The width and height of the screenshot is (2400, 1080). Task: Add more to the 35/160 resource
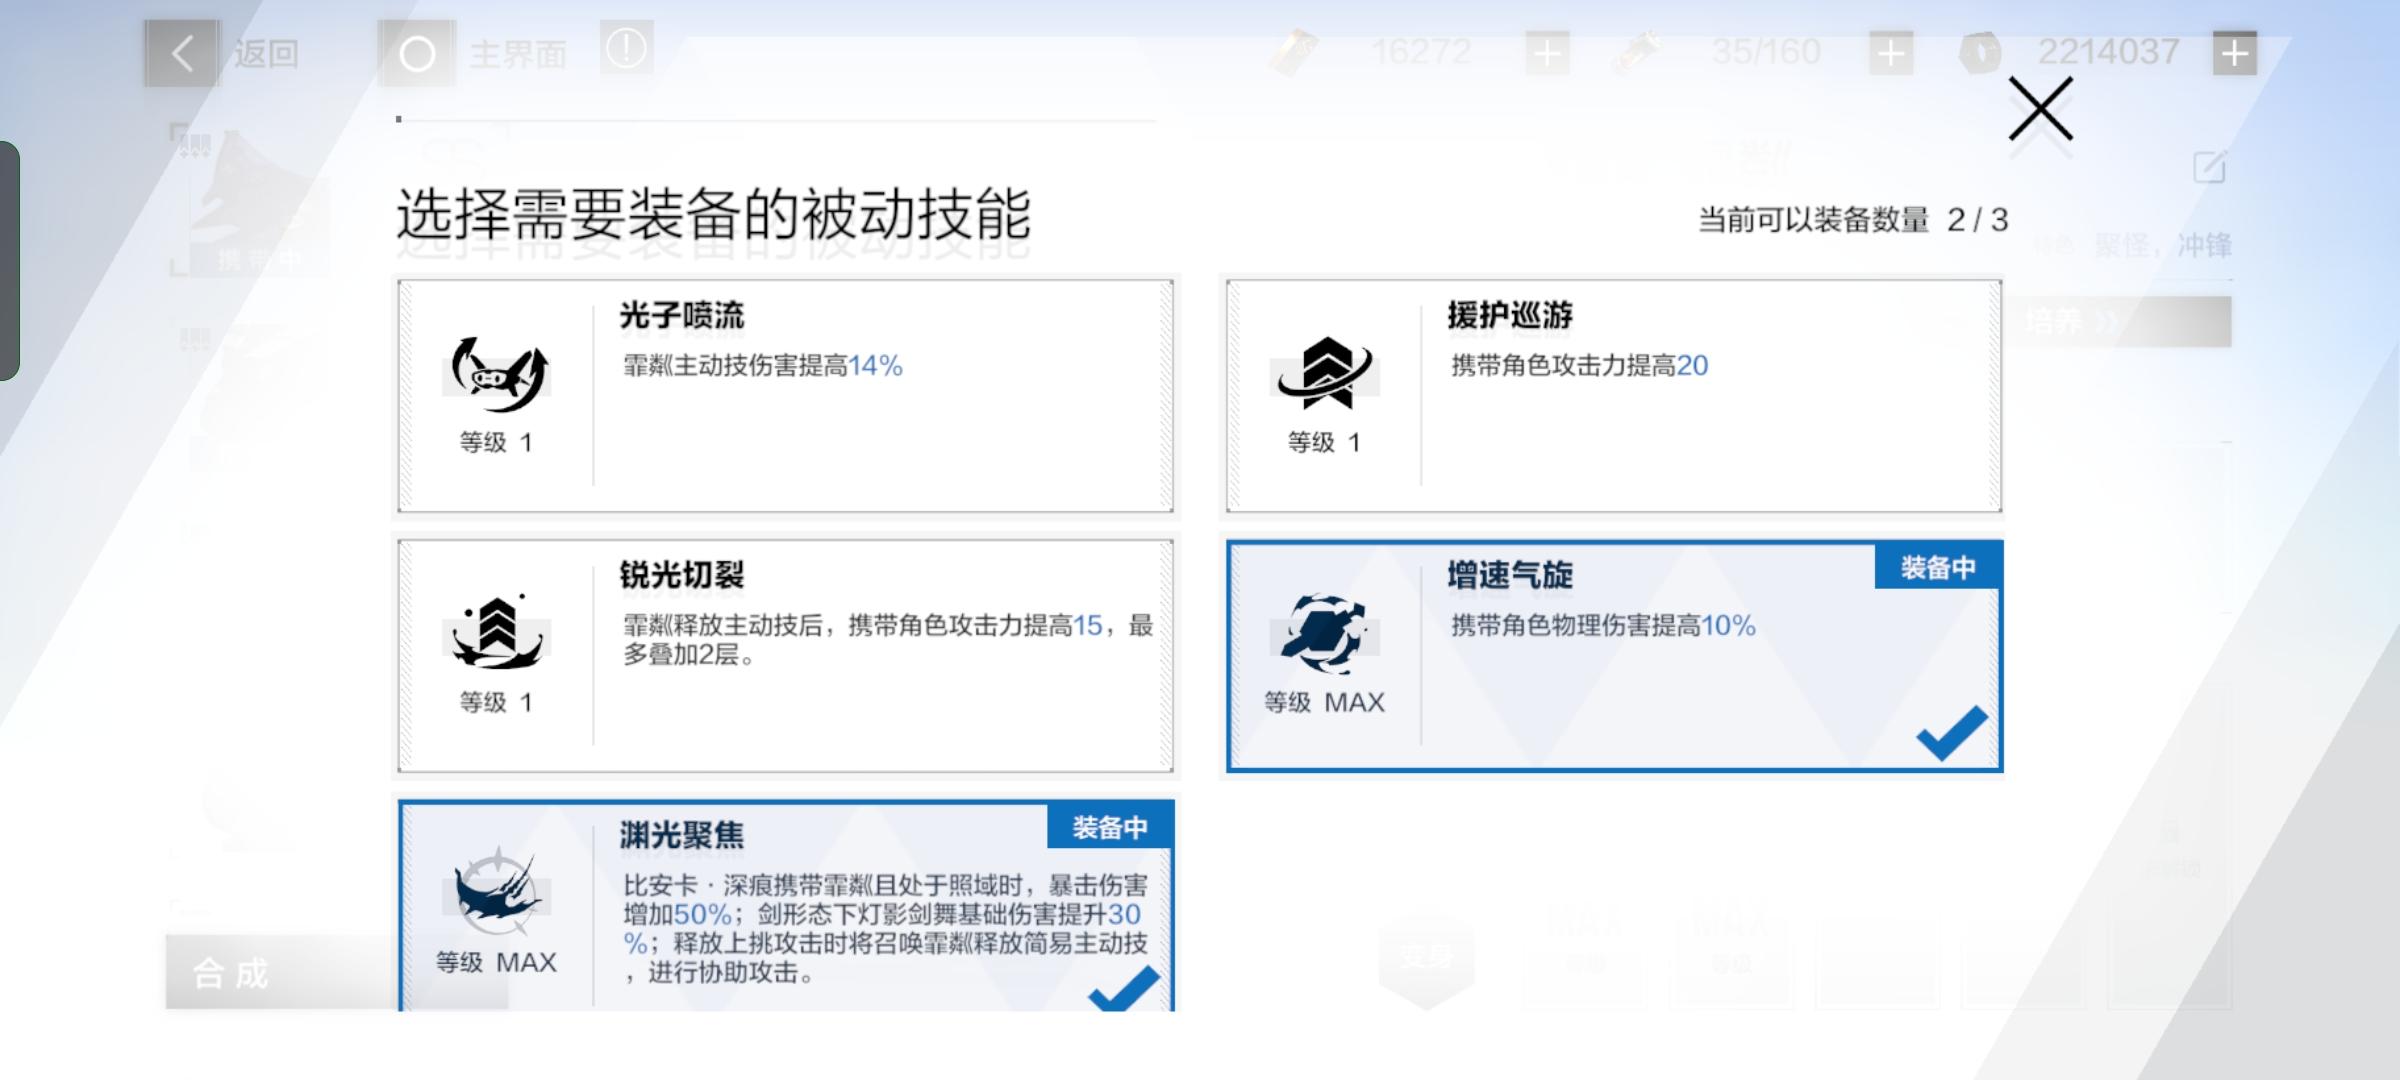(x=1890, y=53)
